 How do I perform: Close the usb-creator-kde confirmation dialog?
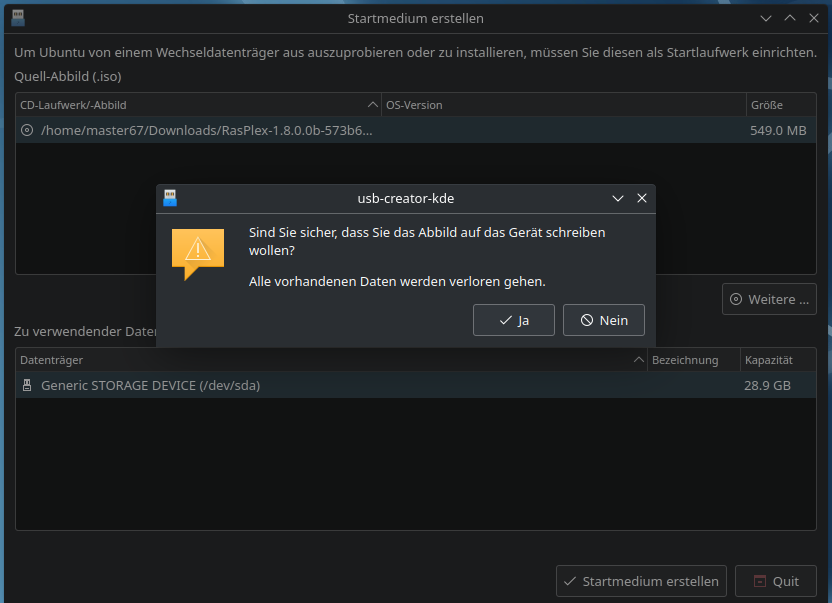[642, 198]
